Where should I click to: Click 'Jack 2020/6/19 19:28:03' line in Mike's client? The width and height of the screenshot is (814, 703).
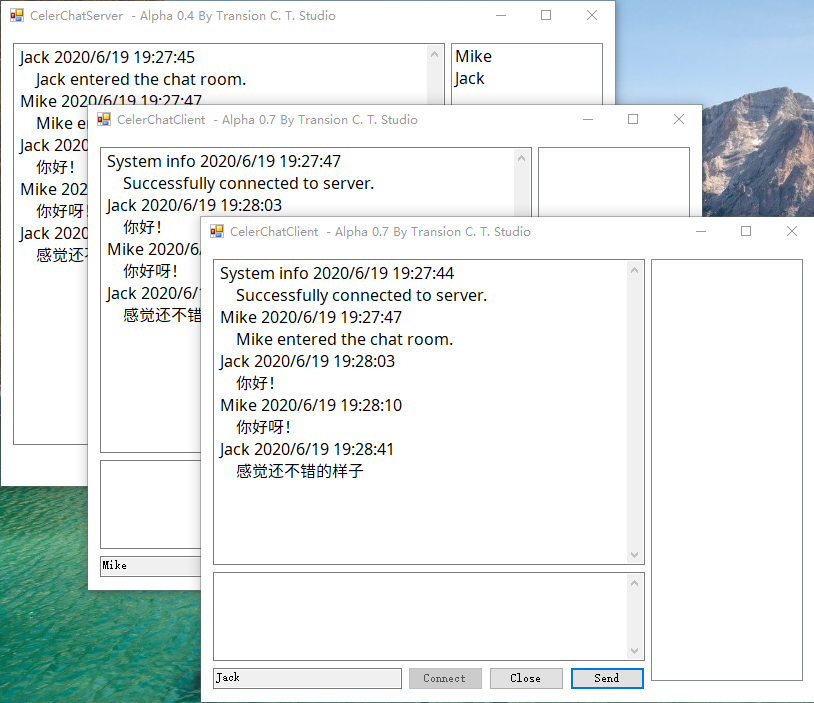click(194, 206)
